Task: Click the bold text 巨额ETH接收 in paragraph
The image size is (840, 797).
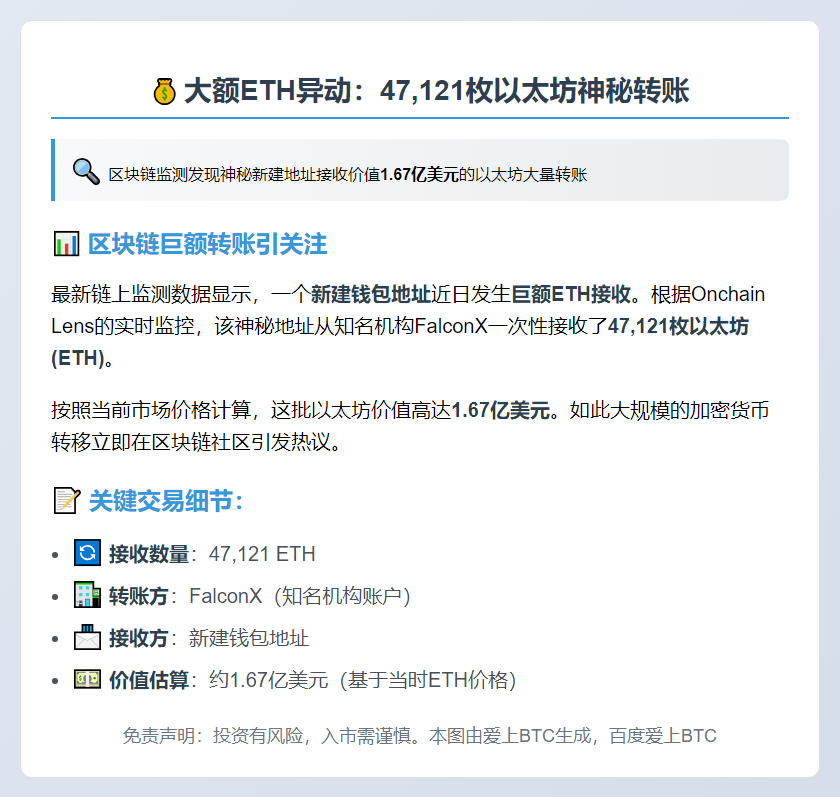Action: 571,294
